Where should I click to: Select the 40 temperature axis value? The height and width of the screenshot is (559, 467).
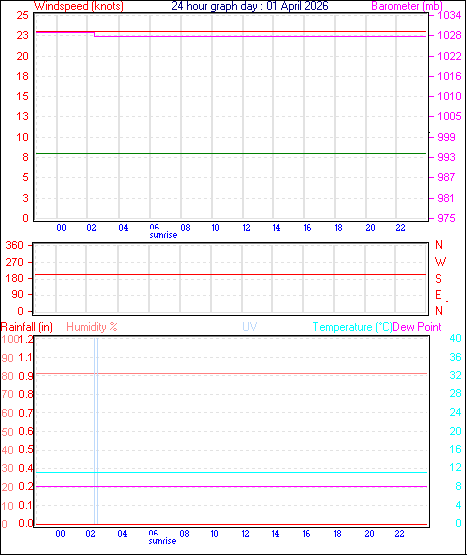point(455,338)
